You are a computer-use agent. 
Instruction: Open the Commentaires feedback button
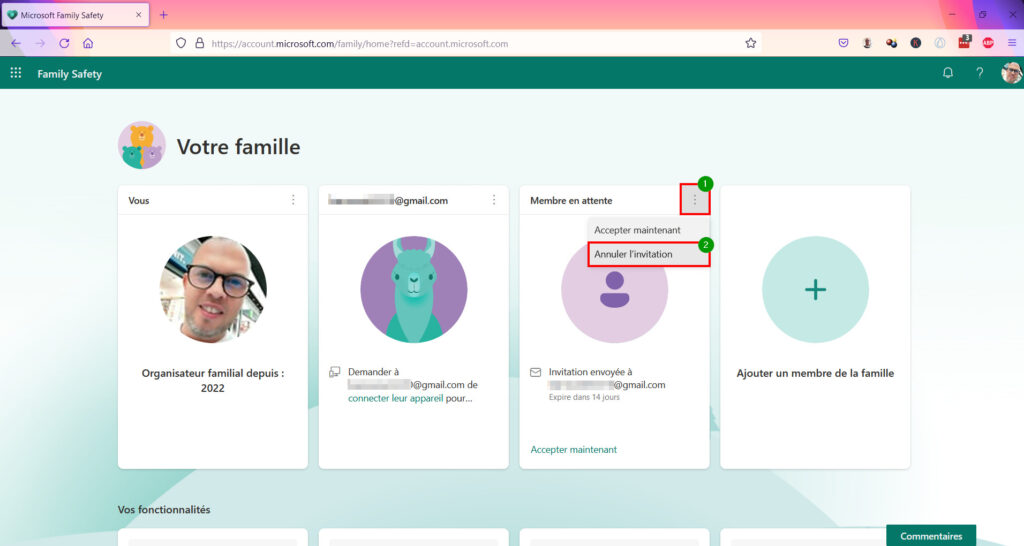pos(931,536)
